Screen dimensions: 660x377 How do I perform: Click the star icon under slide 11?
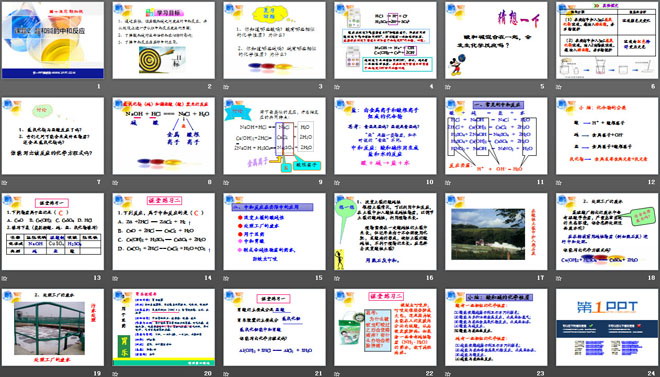tap(447, 183)
